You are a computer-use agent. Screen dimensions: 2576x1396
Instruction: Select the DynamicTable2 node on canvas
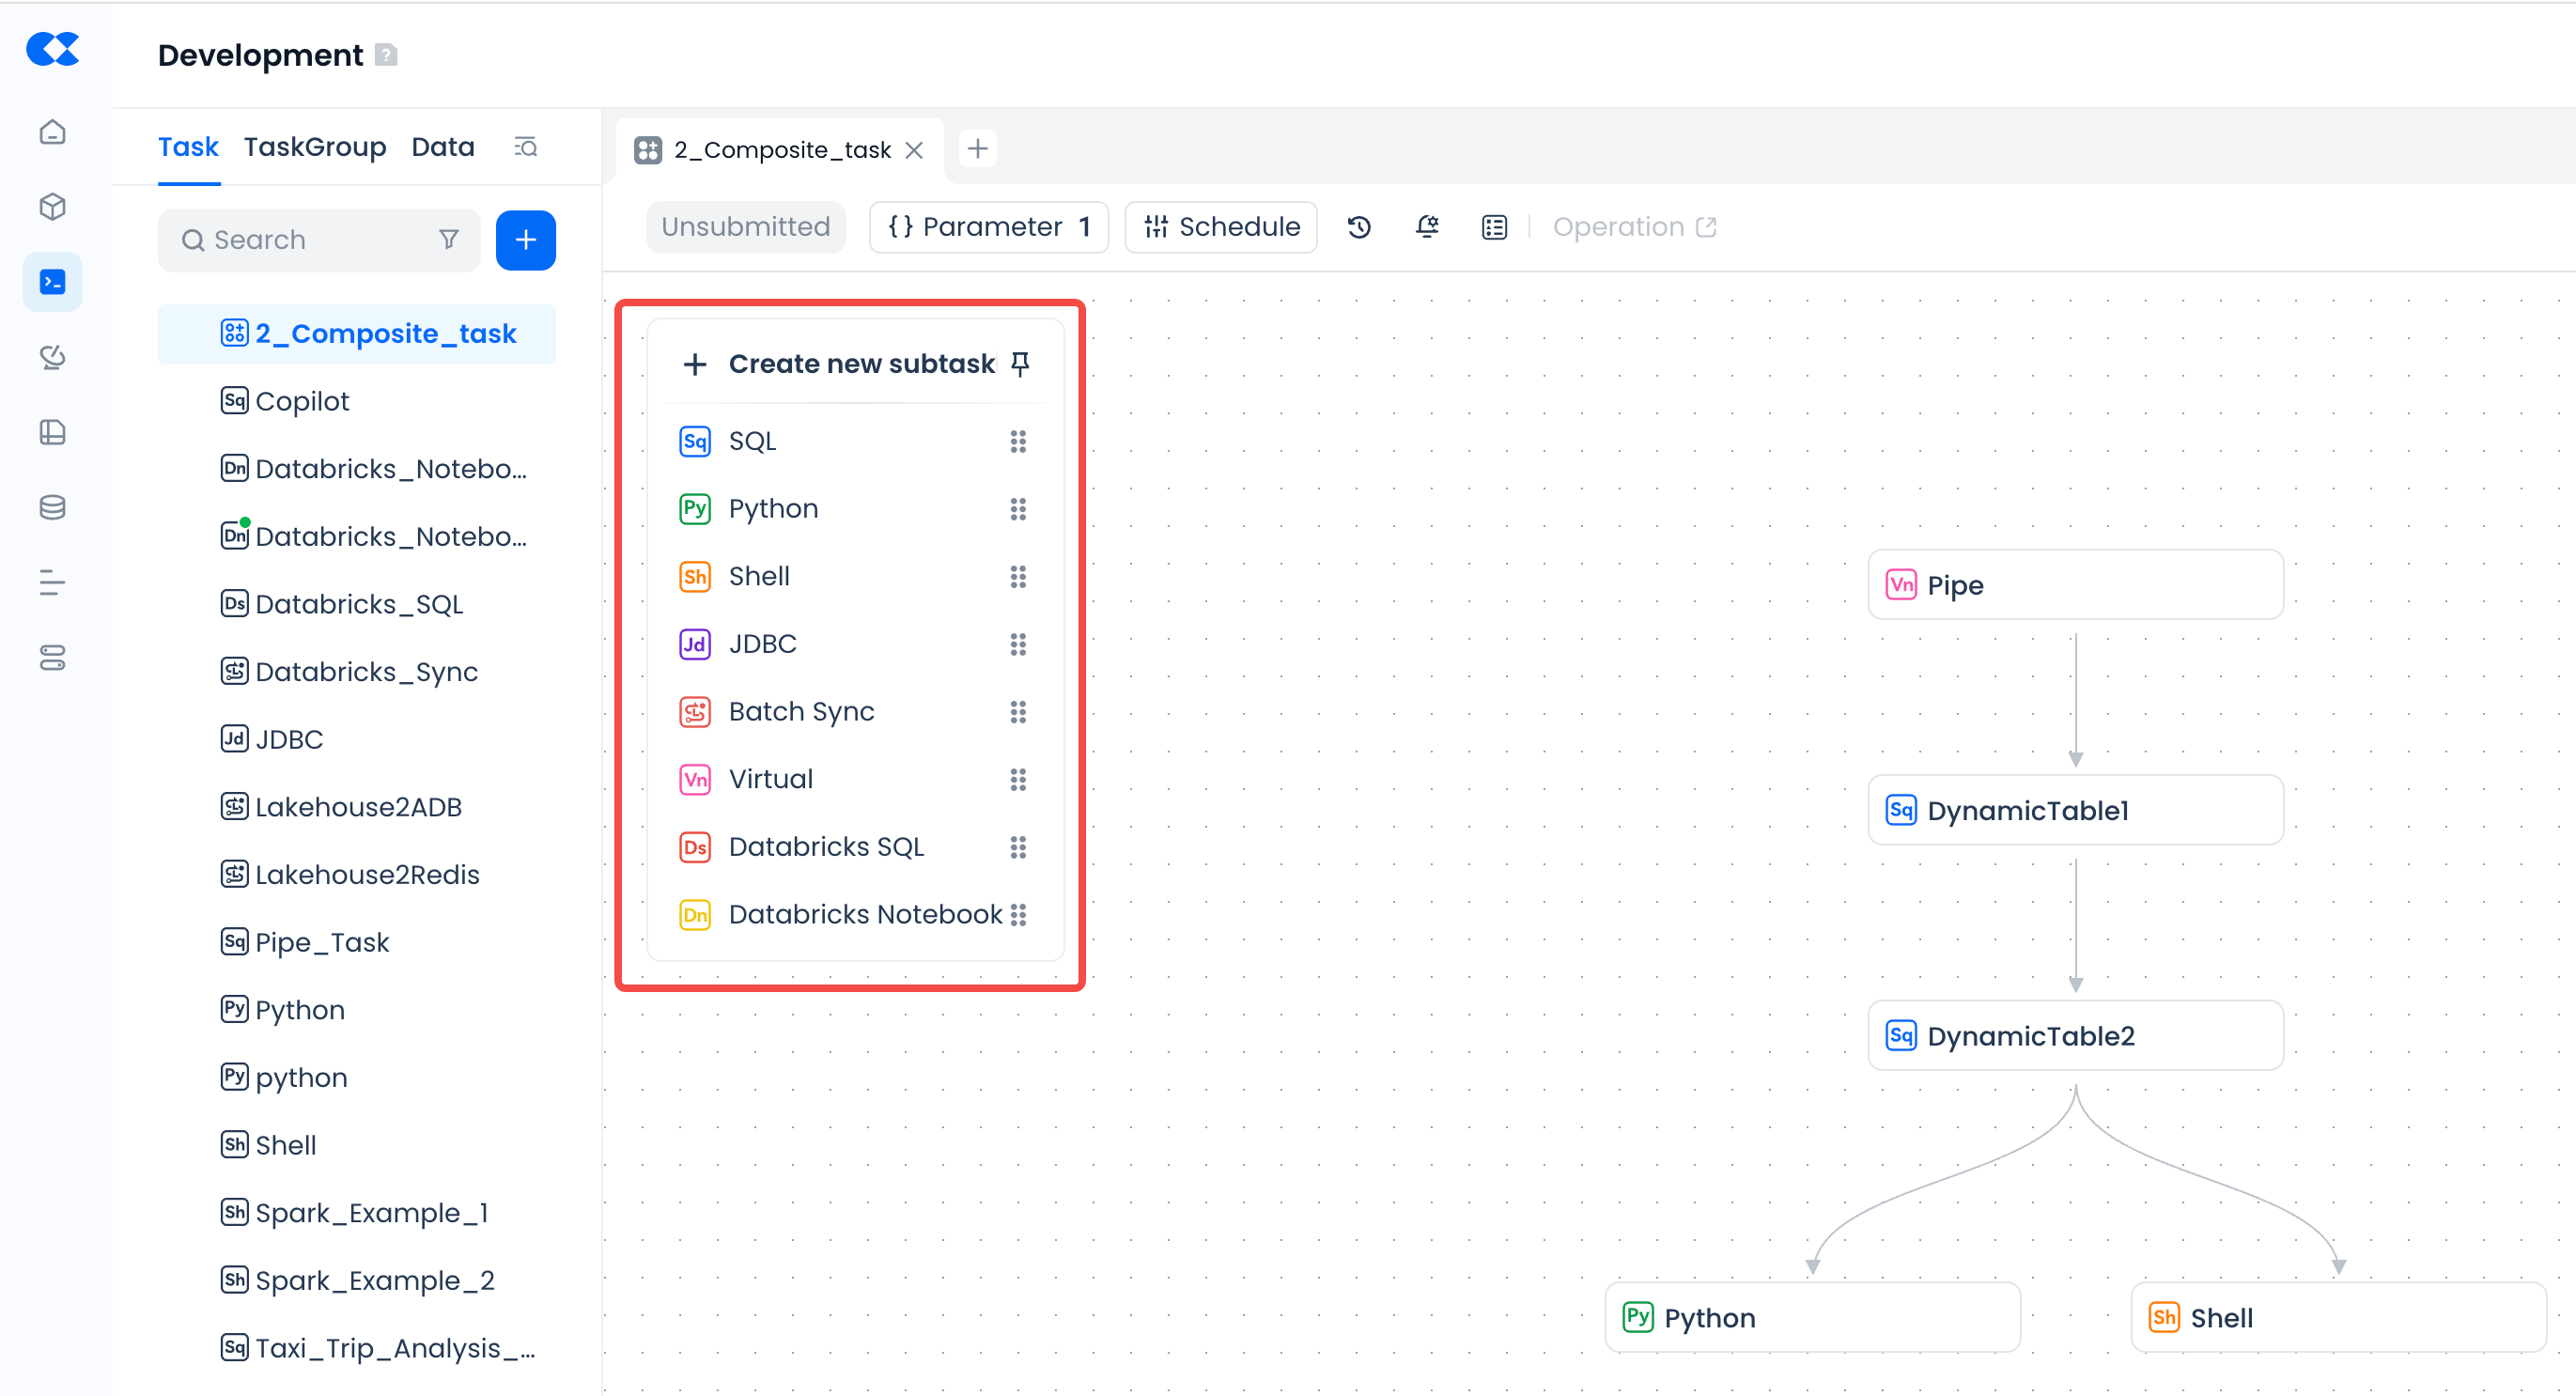tap(2074, 1036)
